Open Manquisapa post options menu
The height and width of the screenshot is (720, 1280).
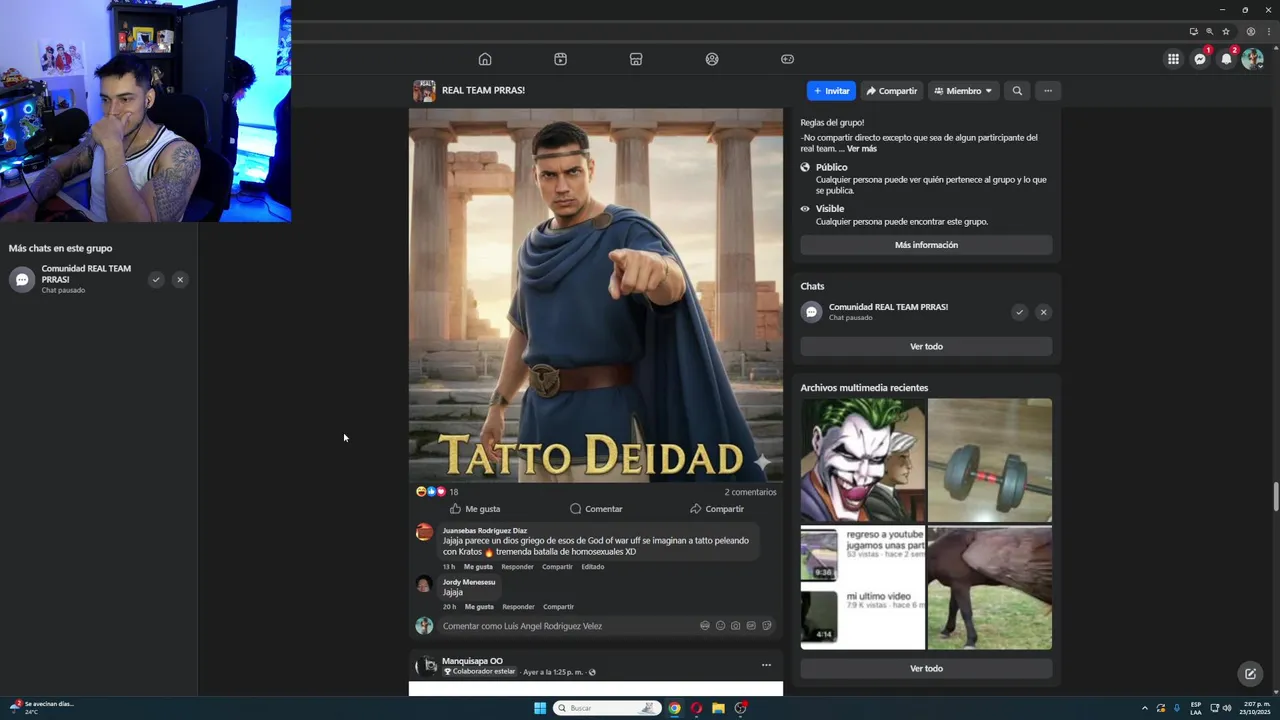766,665
